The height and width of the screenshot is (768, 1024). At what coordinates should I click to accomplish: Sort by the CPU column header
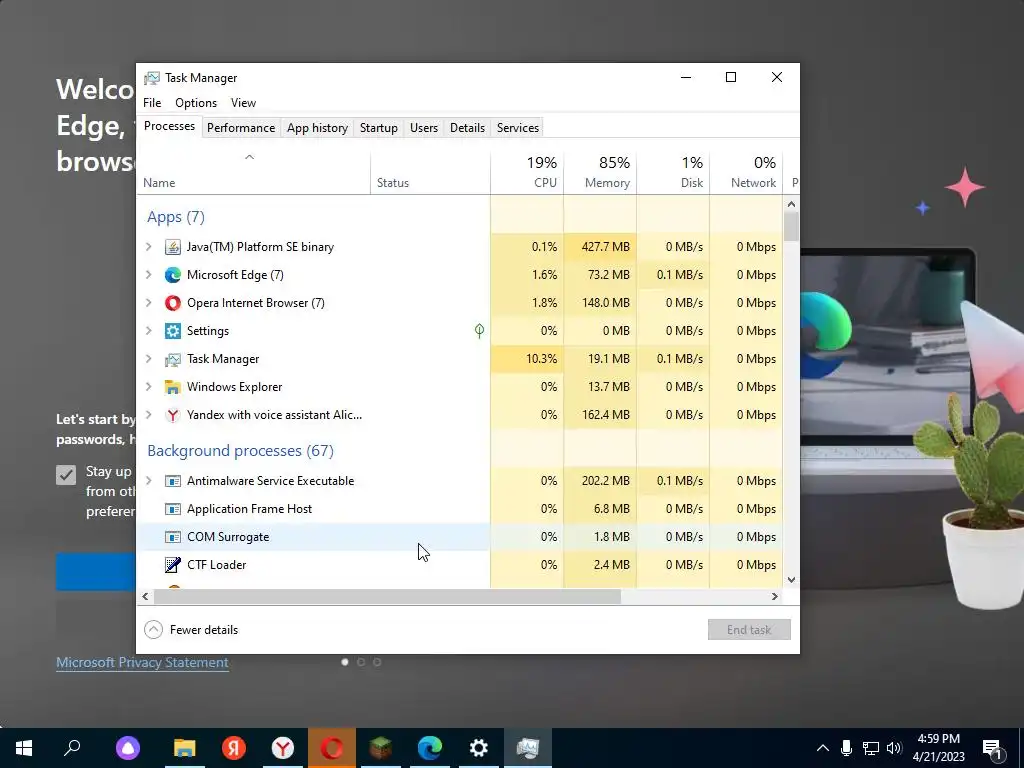[527, 173]
